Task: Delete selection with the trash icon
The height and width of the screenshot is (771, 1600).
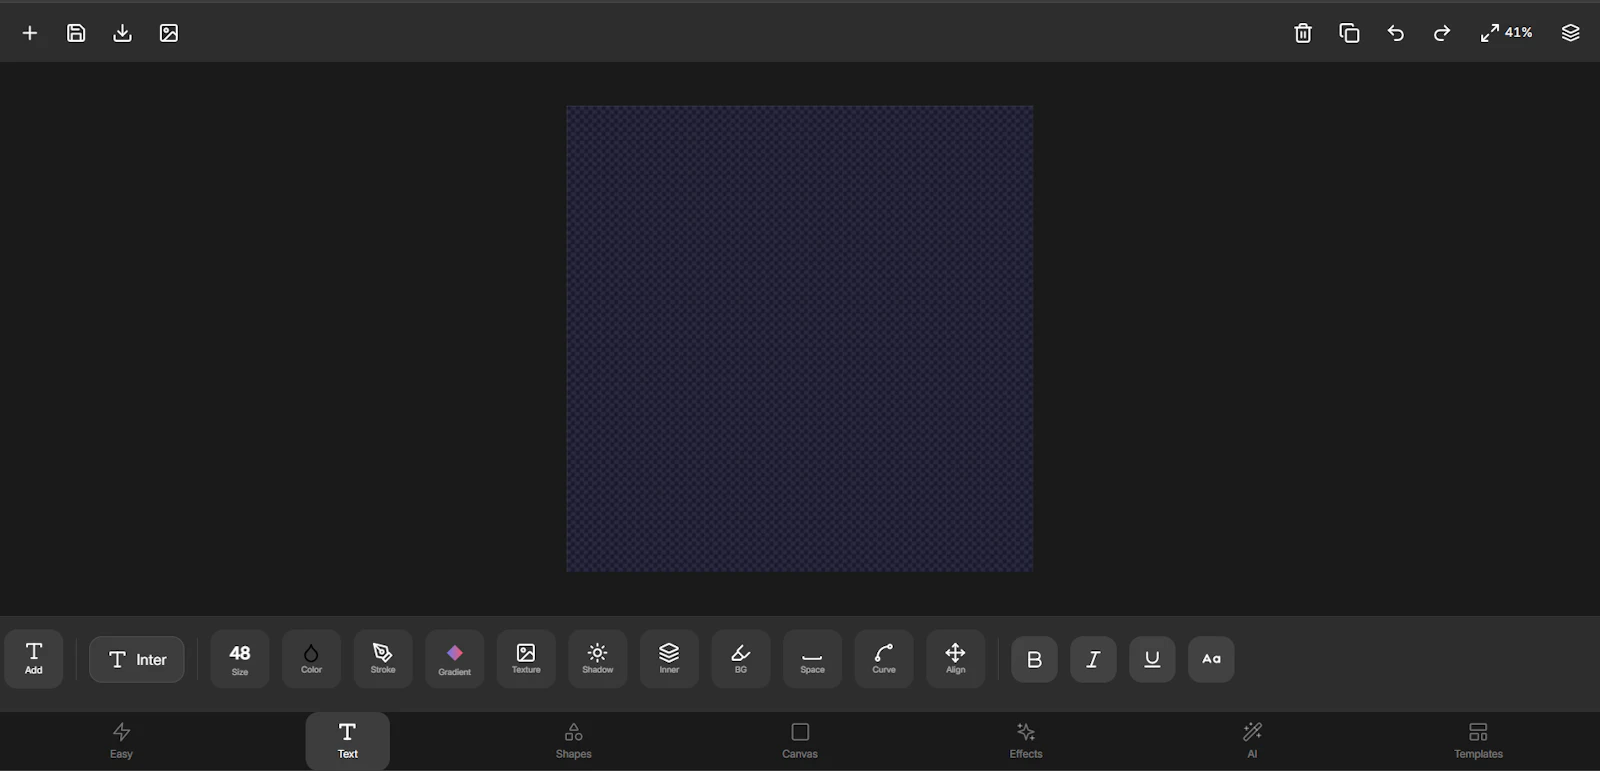Action: pyautogui.click(x=1303, y=33)
